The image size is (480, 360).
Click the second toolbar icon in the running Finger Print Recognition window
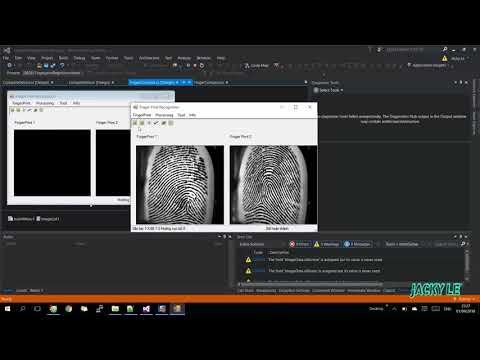(x=142, y=123)
